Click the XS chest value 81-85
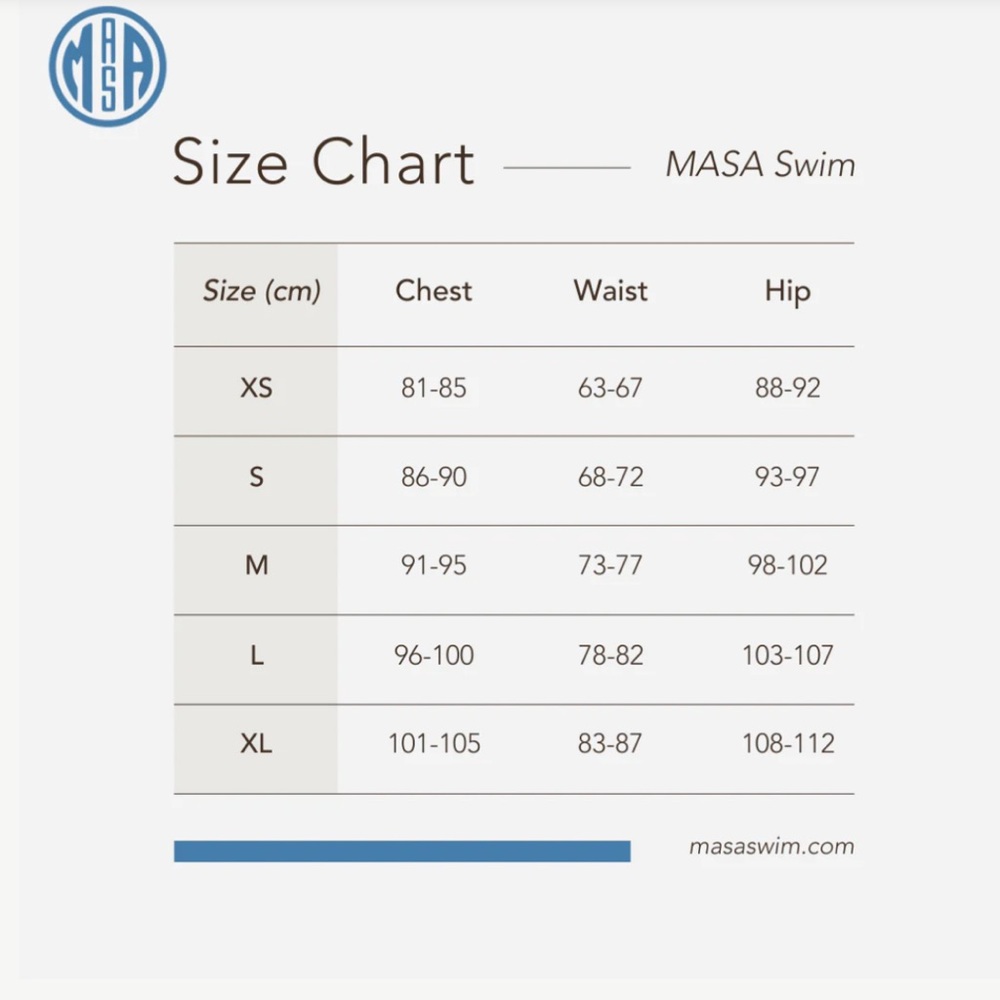 [434, 388]
